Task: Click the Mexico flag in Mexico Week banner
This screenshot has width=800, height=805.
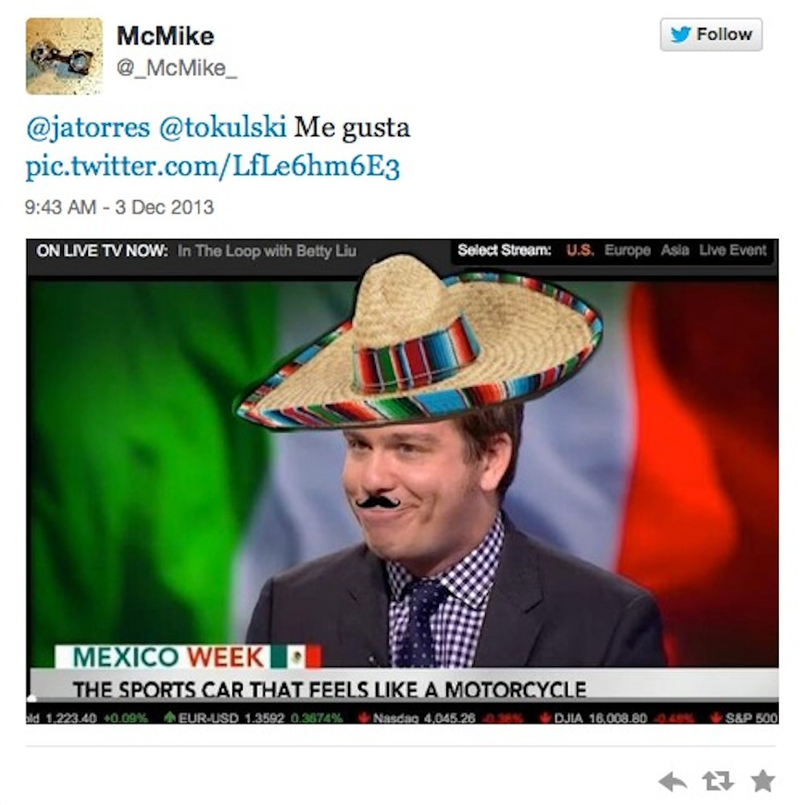Action: [x=296, y=657]
